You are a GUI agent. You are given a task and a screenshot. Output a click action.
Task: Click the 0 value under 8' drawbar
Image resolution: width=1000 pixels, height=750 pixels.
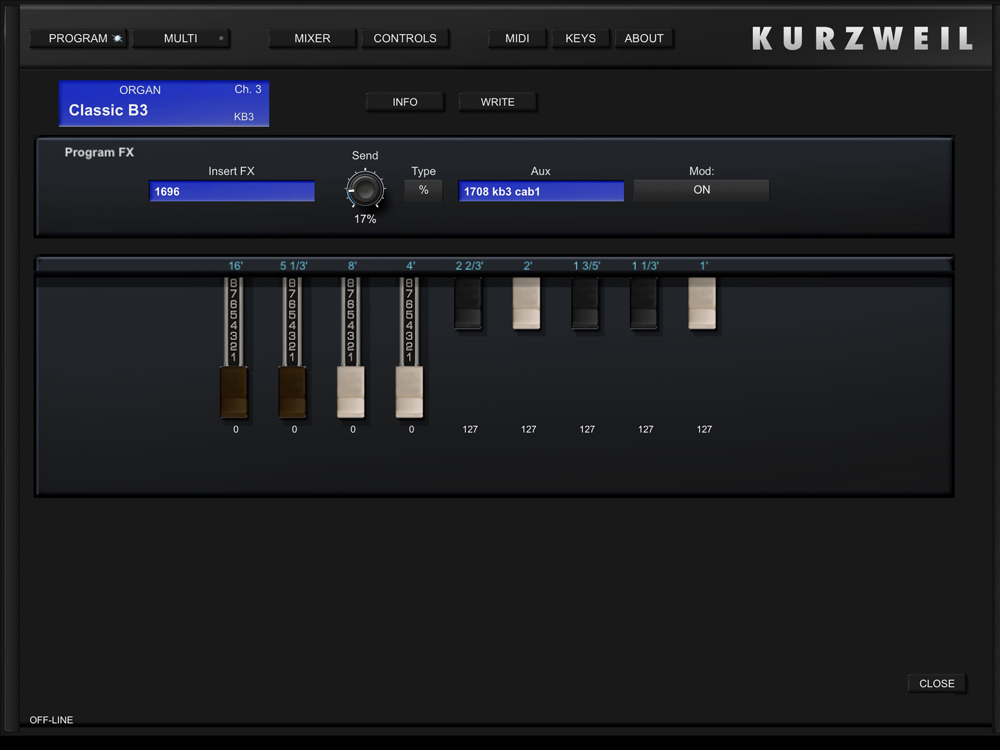[353, 430]
